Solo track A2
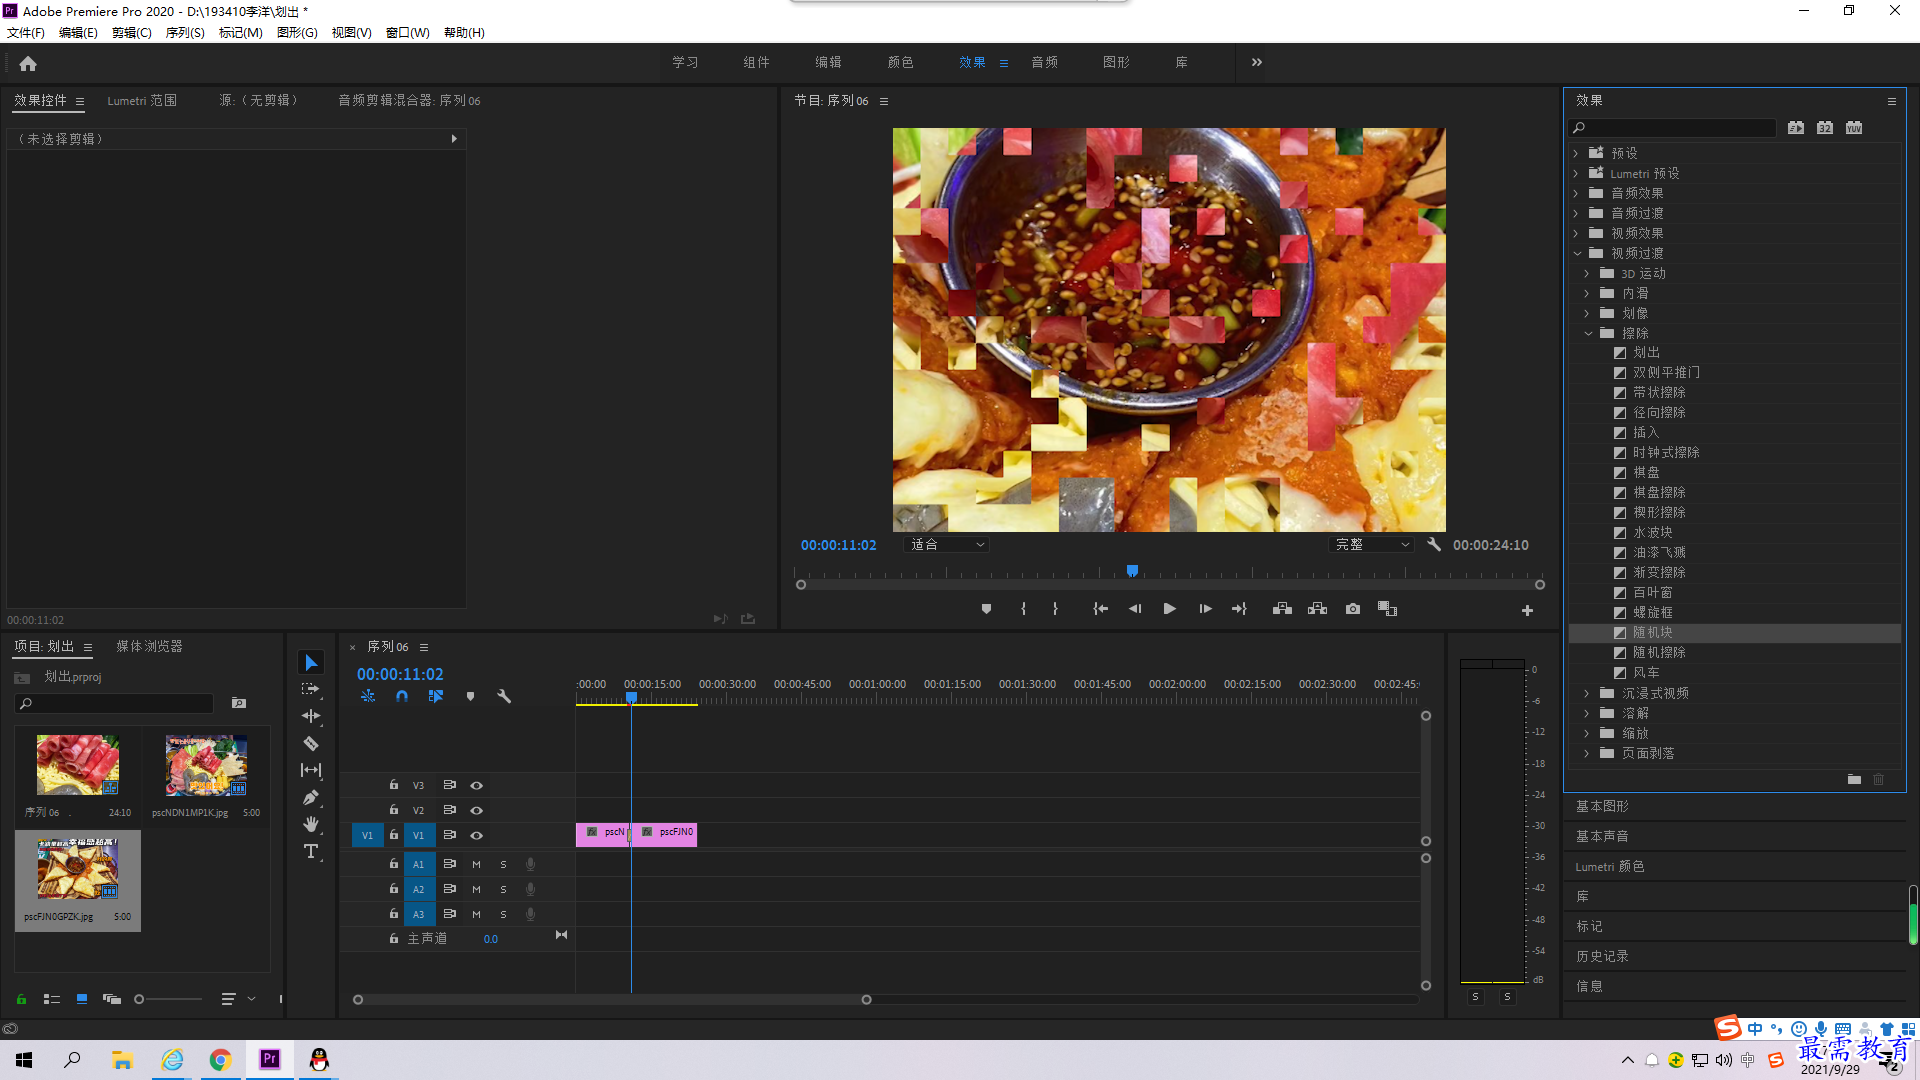1920x1080 pixels. click(503, 889)
